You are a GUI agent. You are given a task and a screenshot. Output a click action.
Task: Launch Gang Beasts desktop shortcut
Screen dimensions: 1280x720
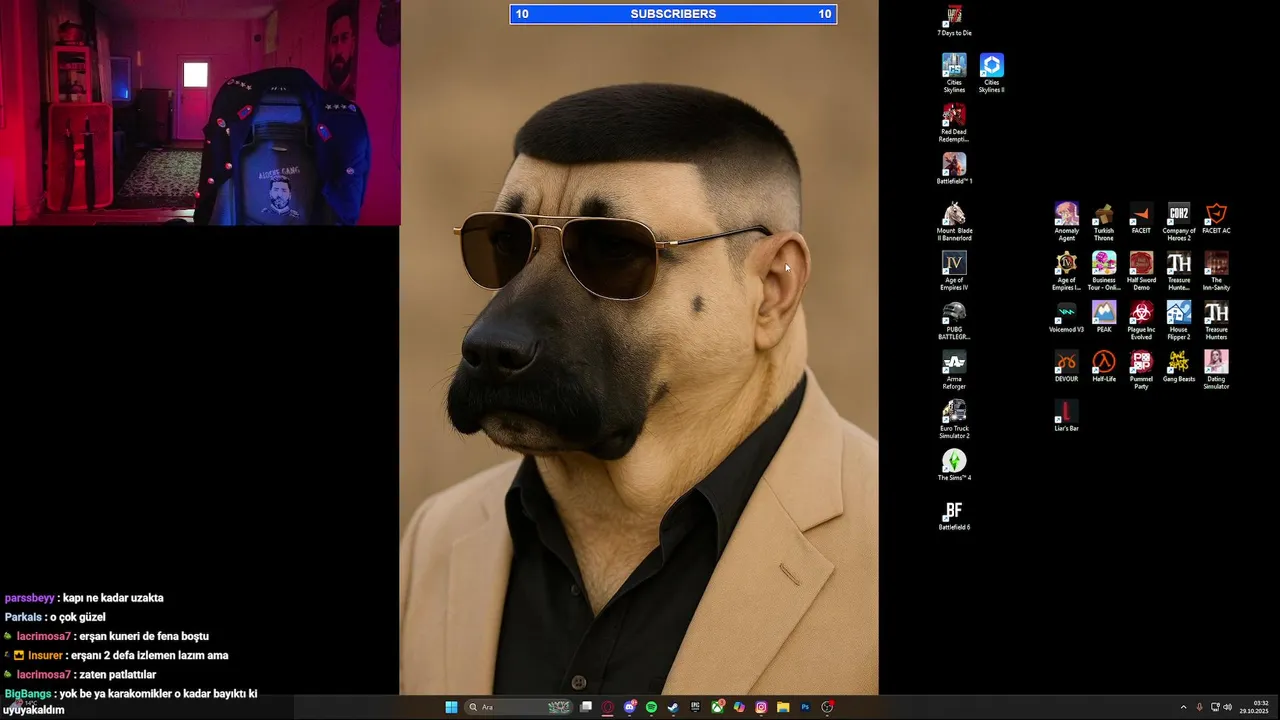pos(1179,365)
